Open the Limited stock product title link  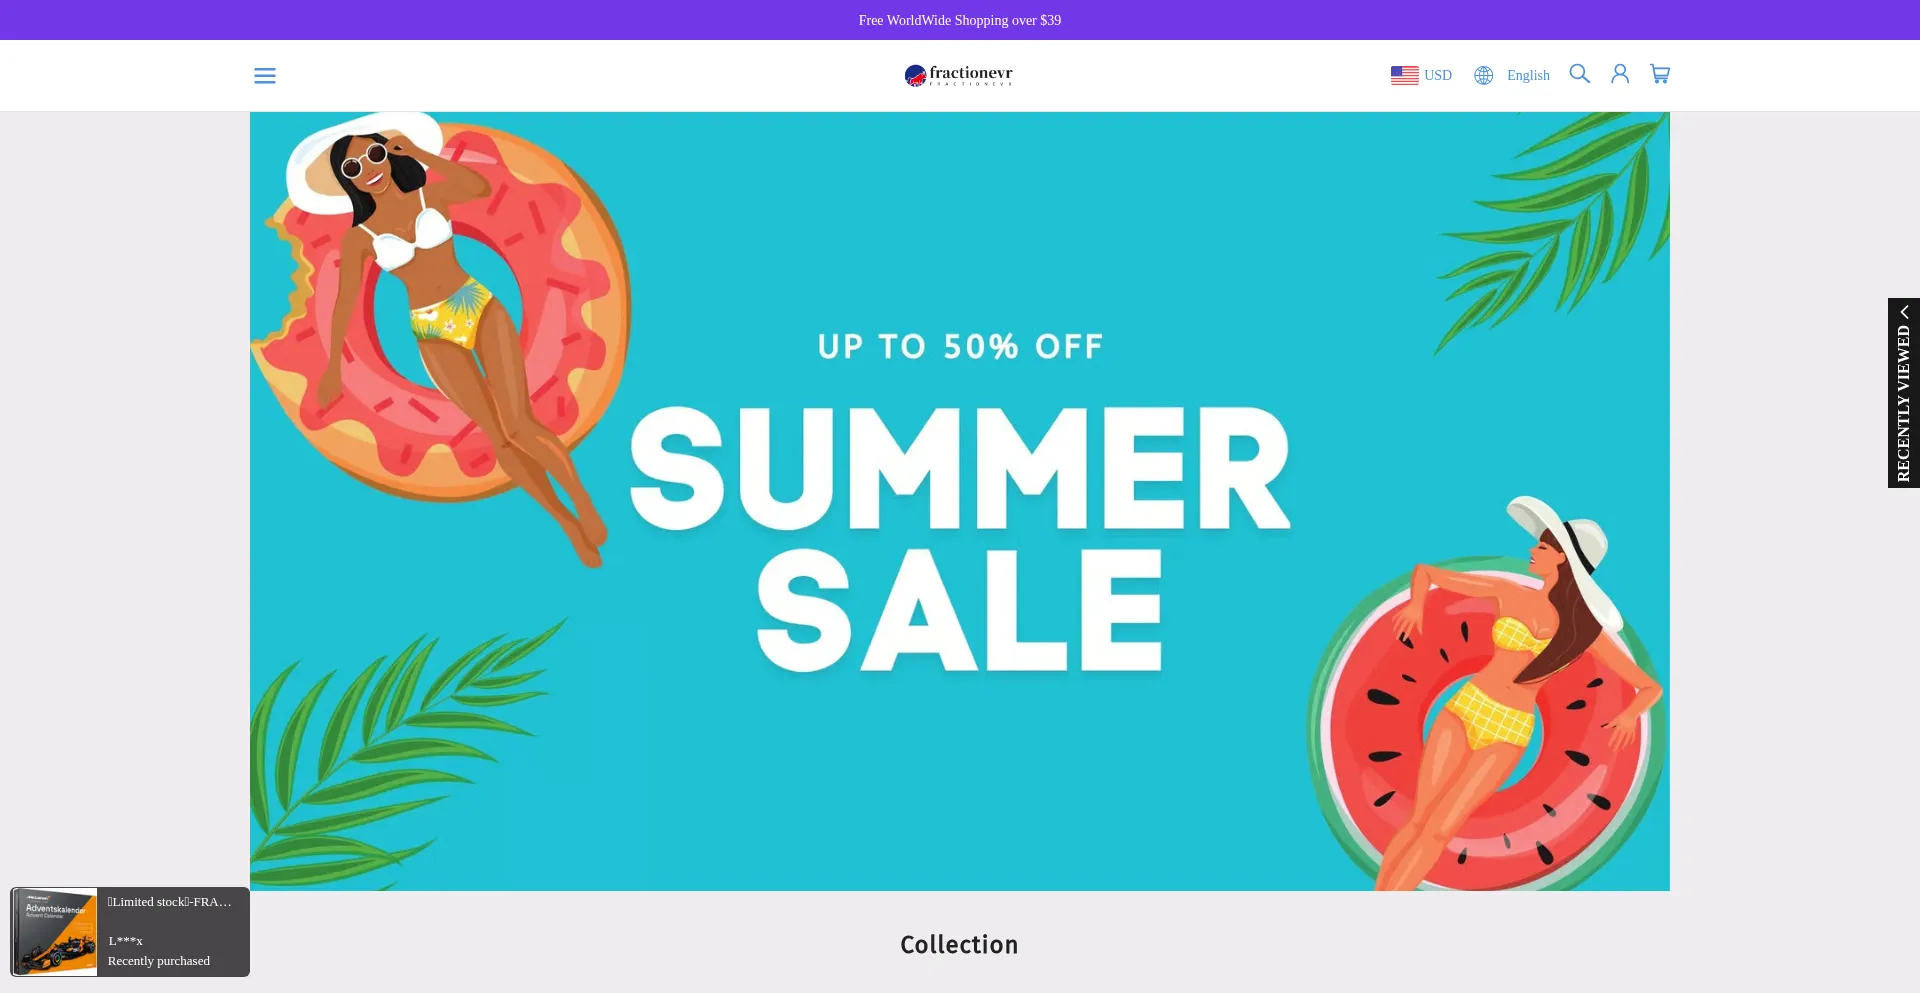point(170,902)
